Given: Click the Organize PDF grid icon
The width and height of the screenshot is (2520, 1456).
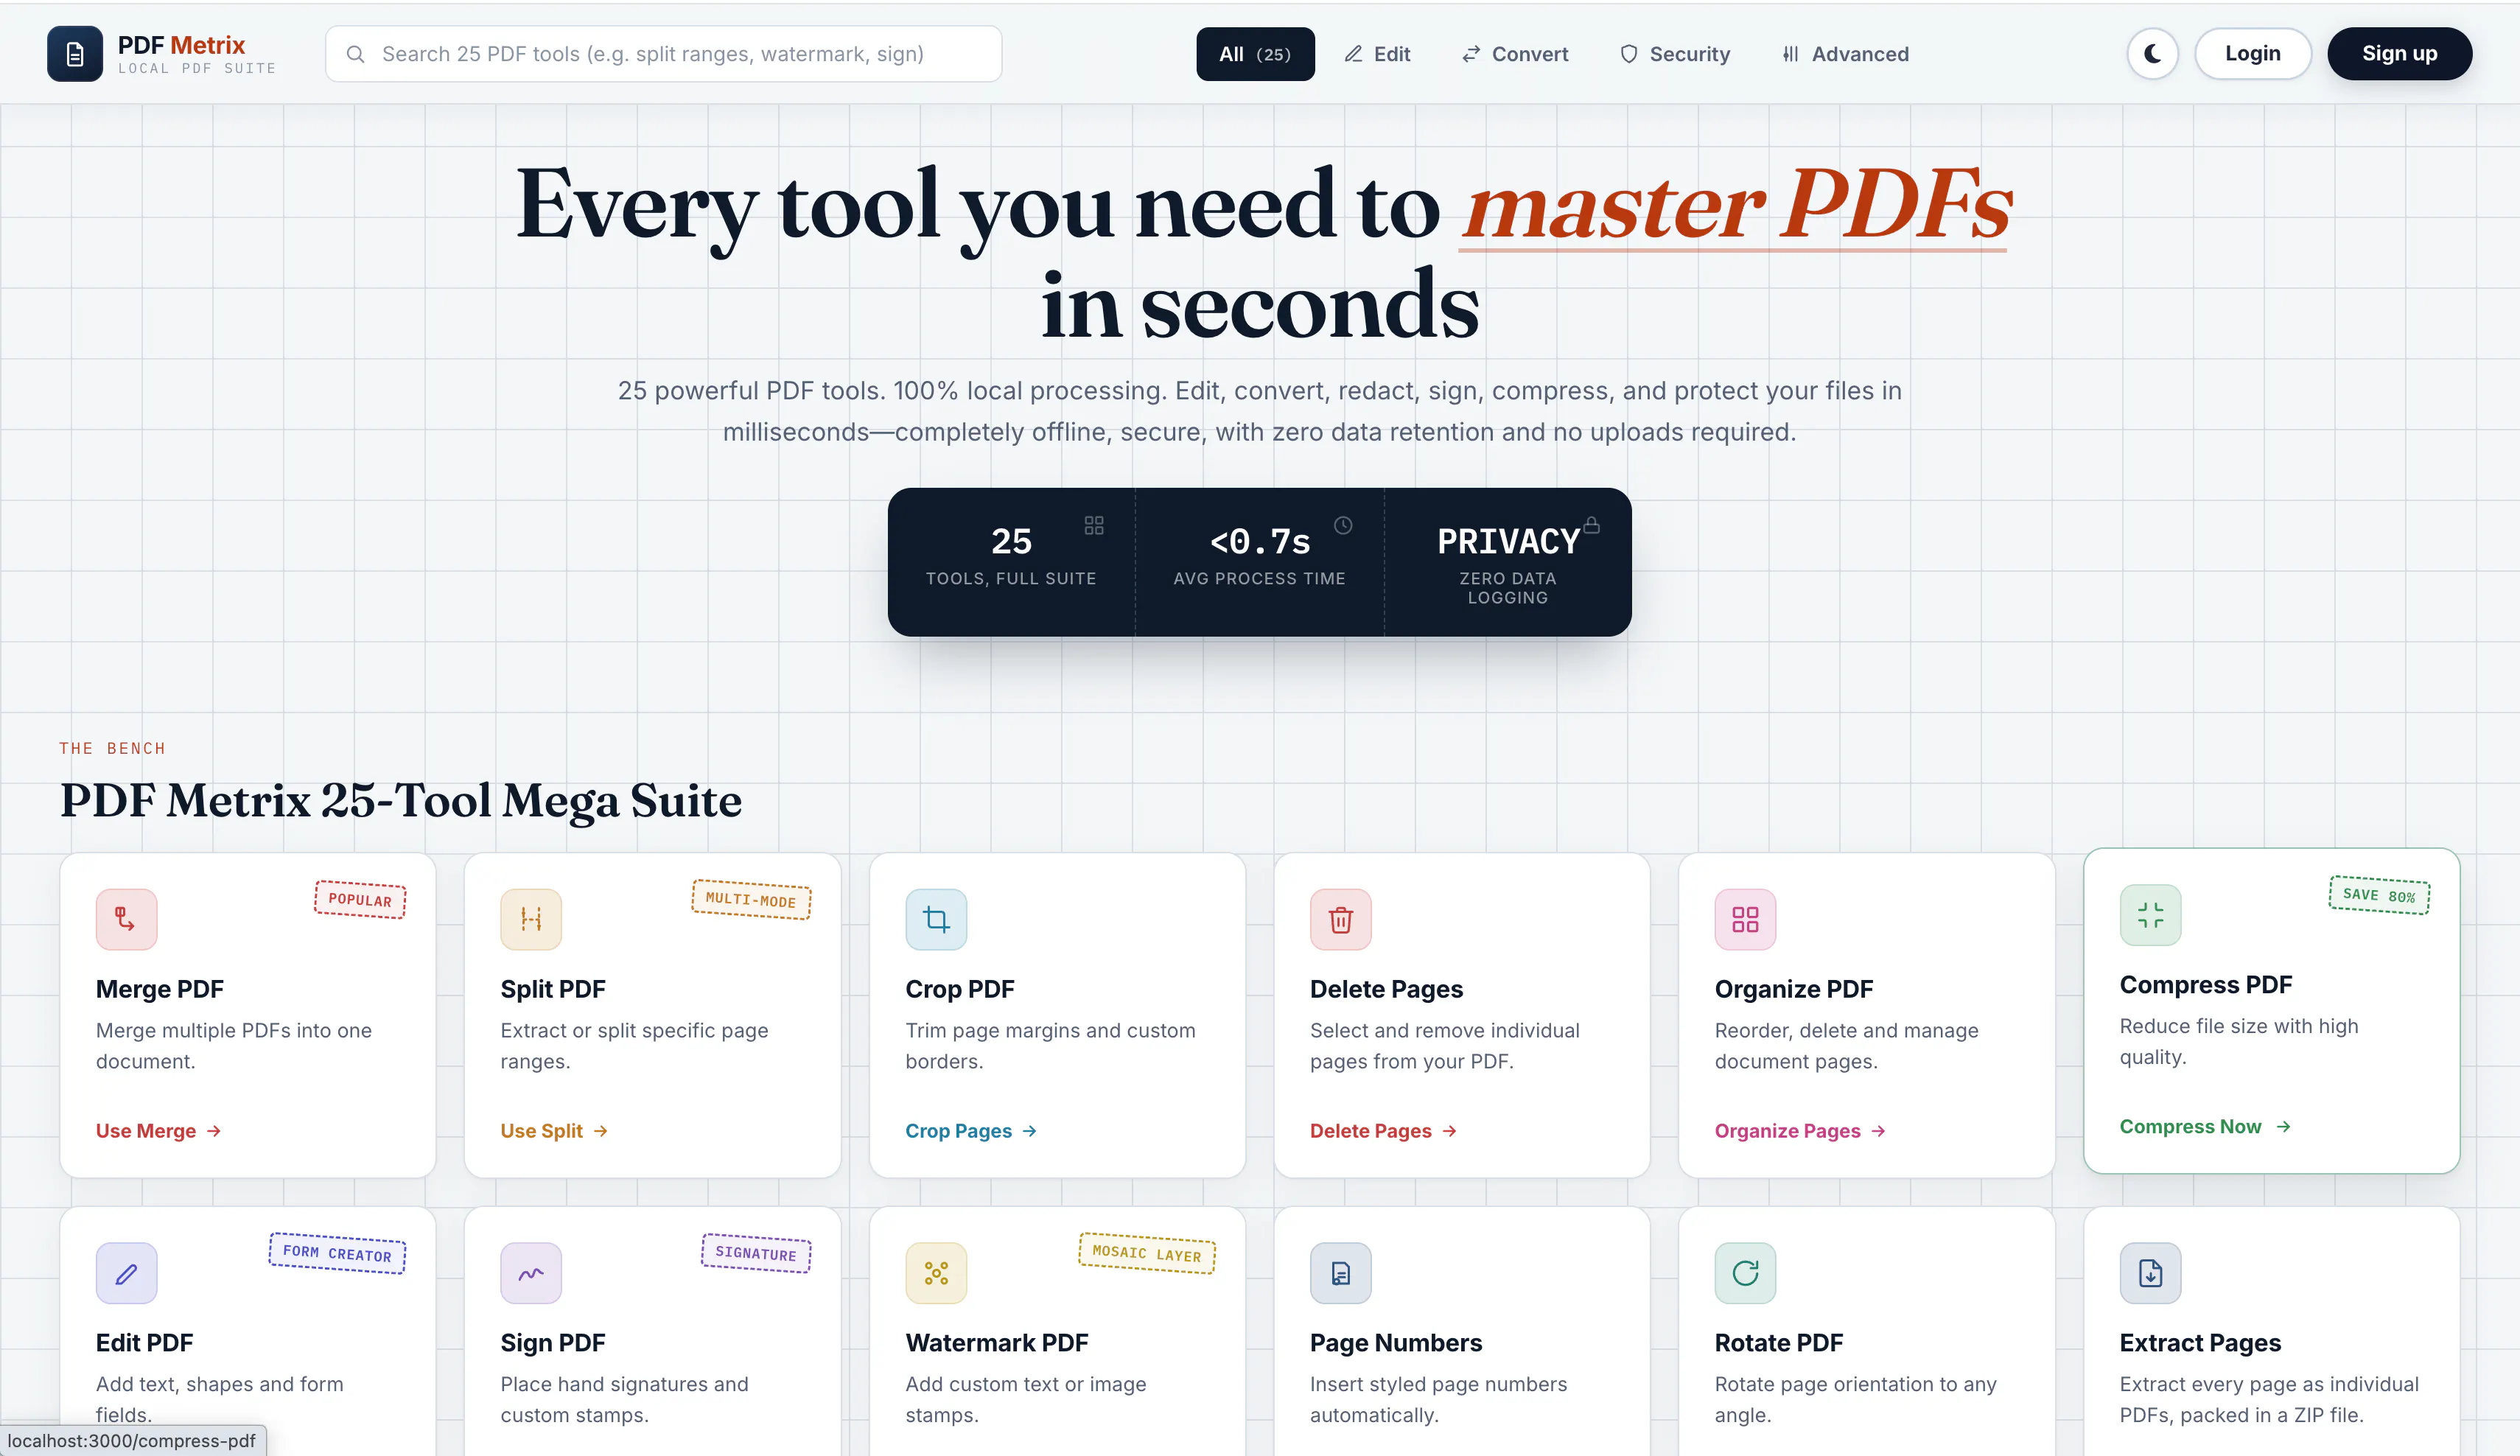Looking at the screenshot, I should [1745, 919].
